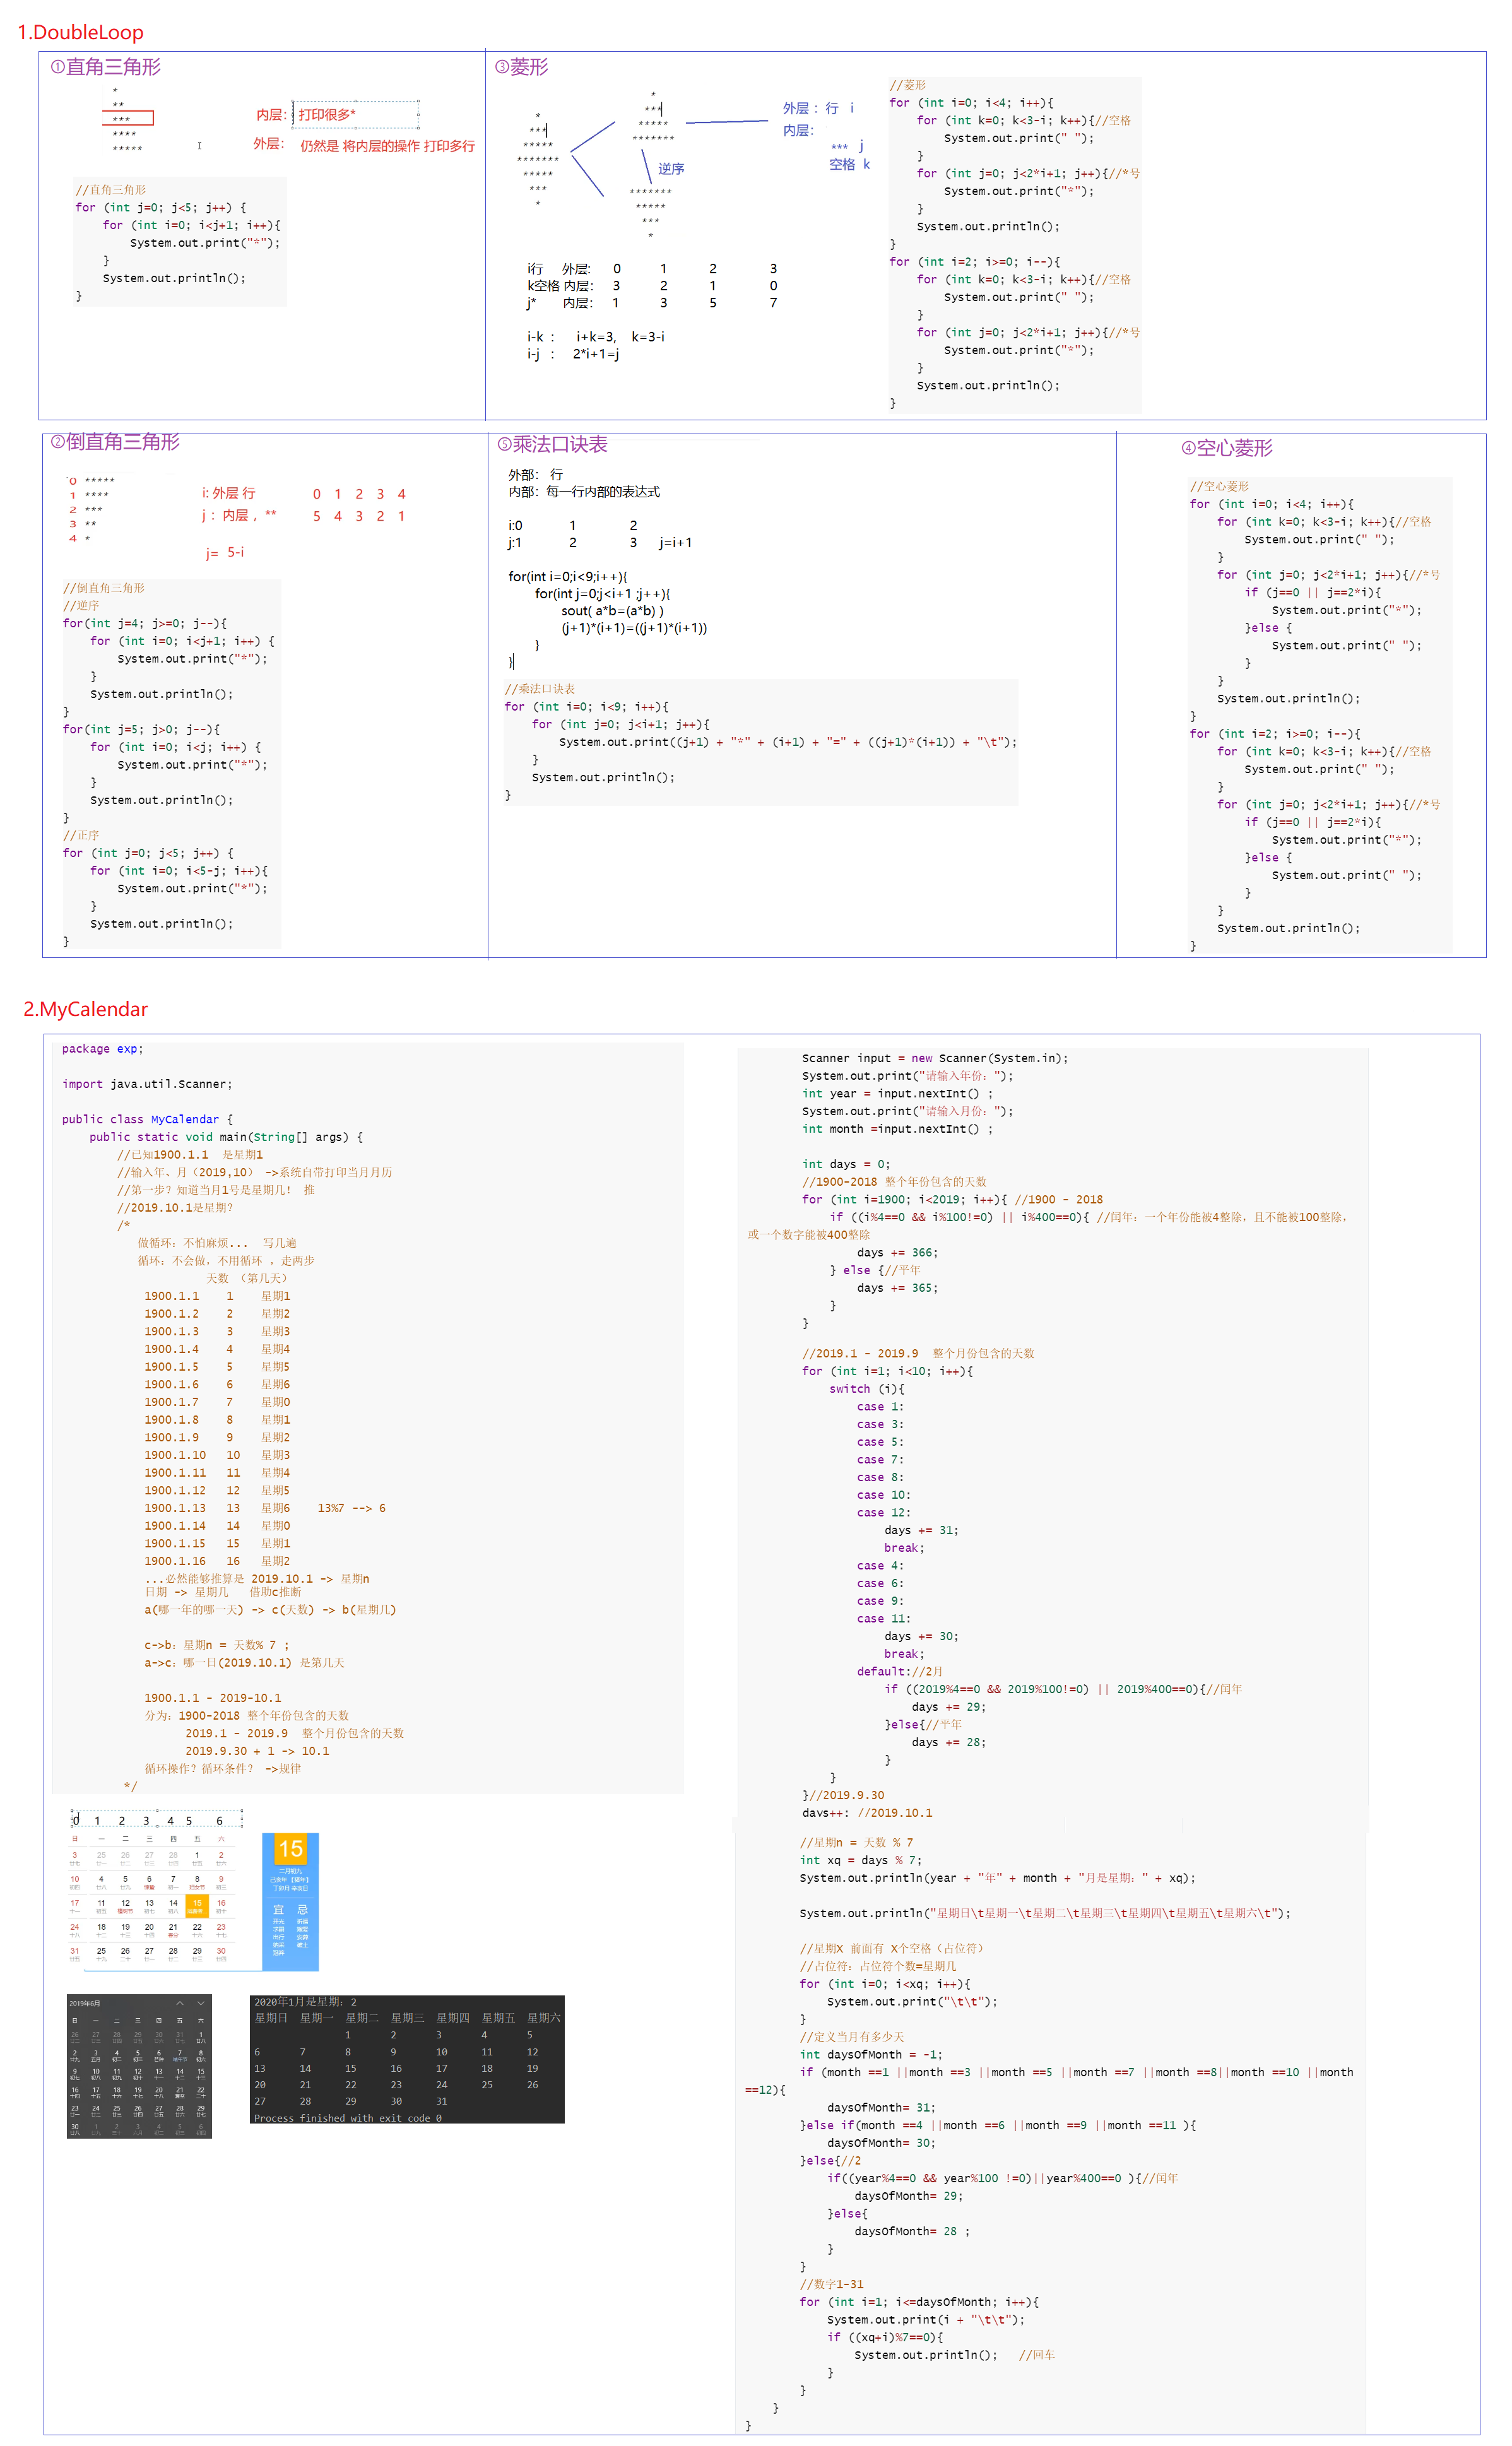Viewport: 1512px width, 2446px height.
Task: Select the ③菱形 title
Action: (x=522, y=67)
